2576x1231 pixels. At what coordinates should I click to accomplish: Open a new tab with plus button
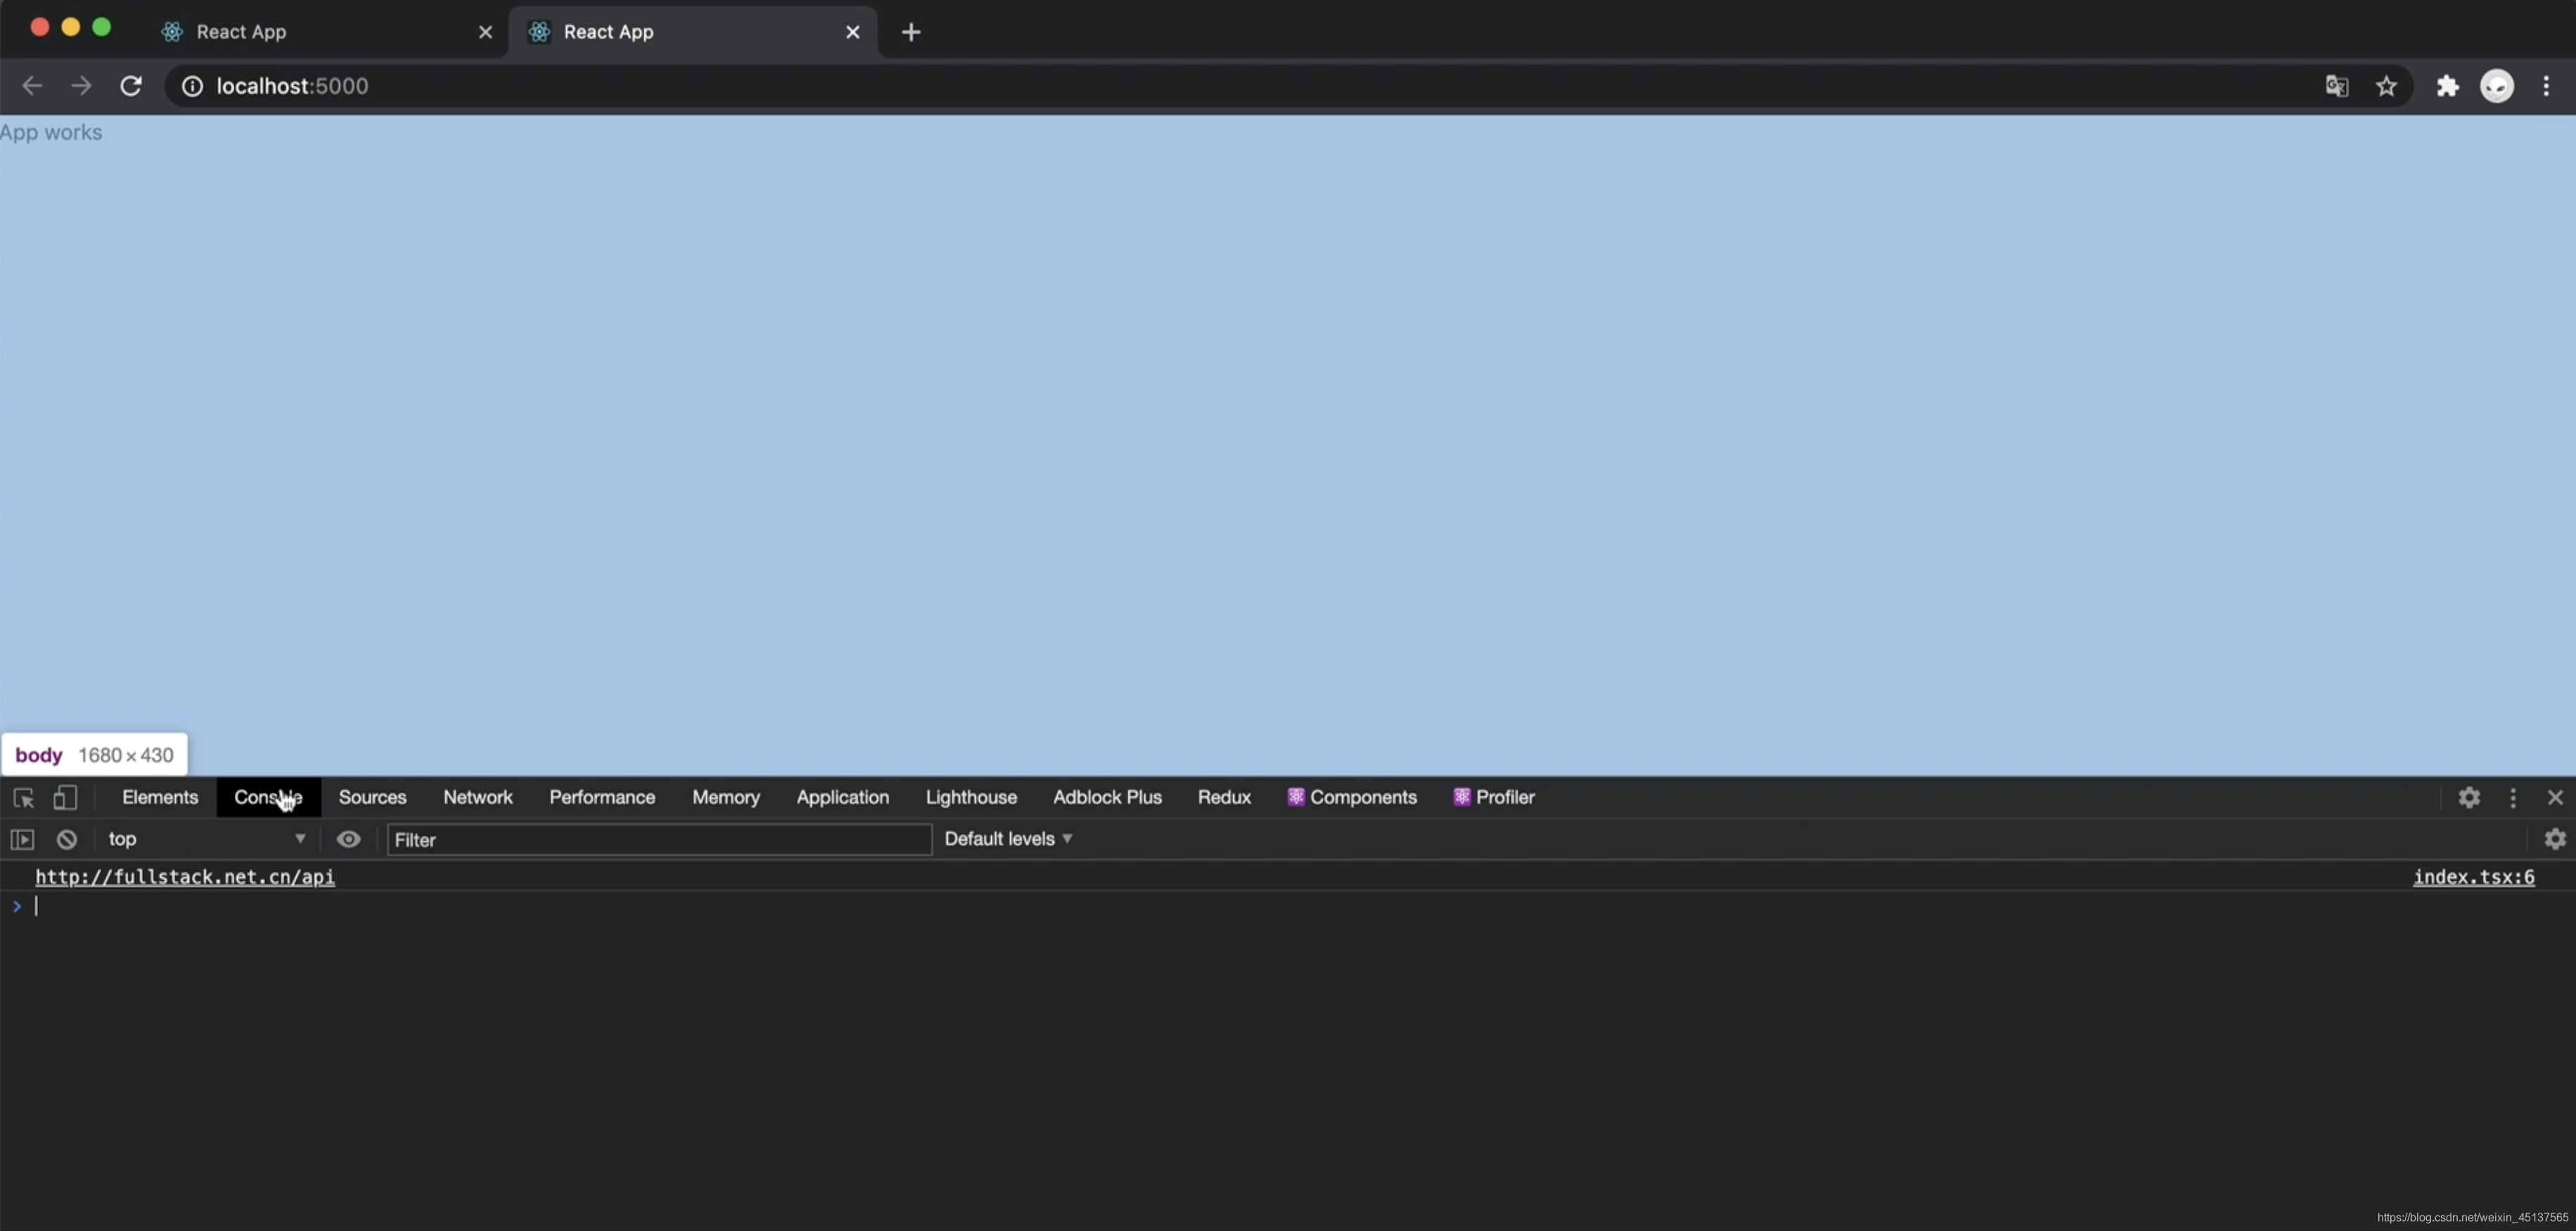911,32
